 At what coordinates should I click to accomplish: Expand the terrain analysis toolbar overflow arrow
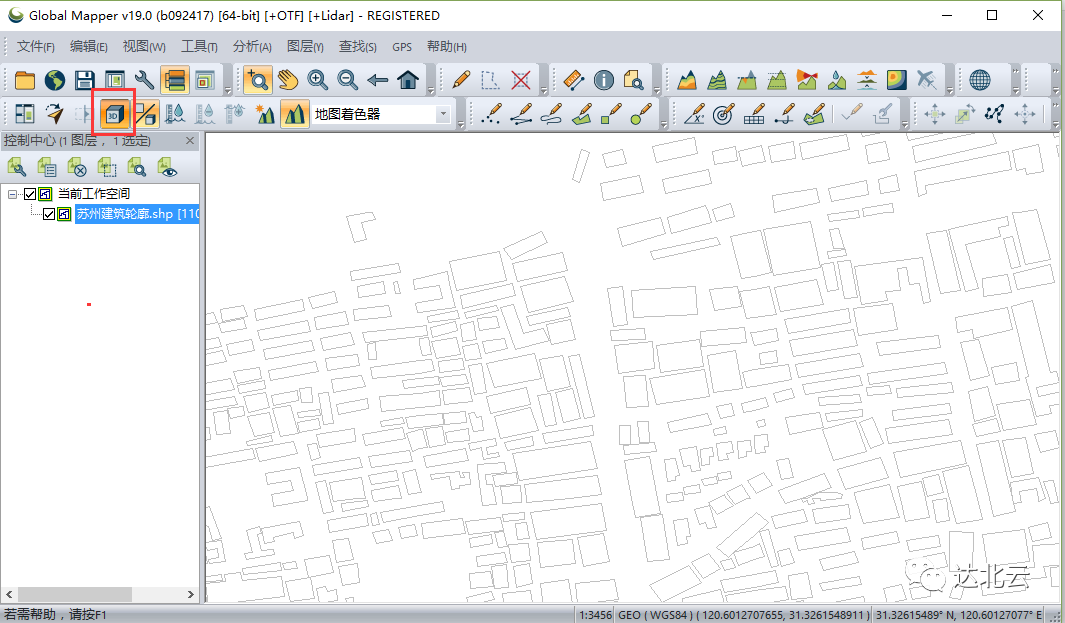pos(950,90)
